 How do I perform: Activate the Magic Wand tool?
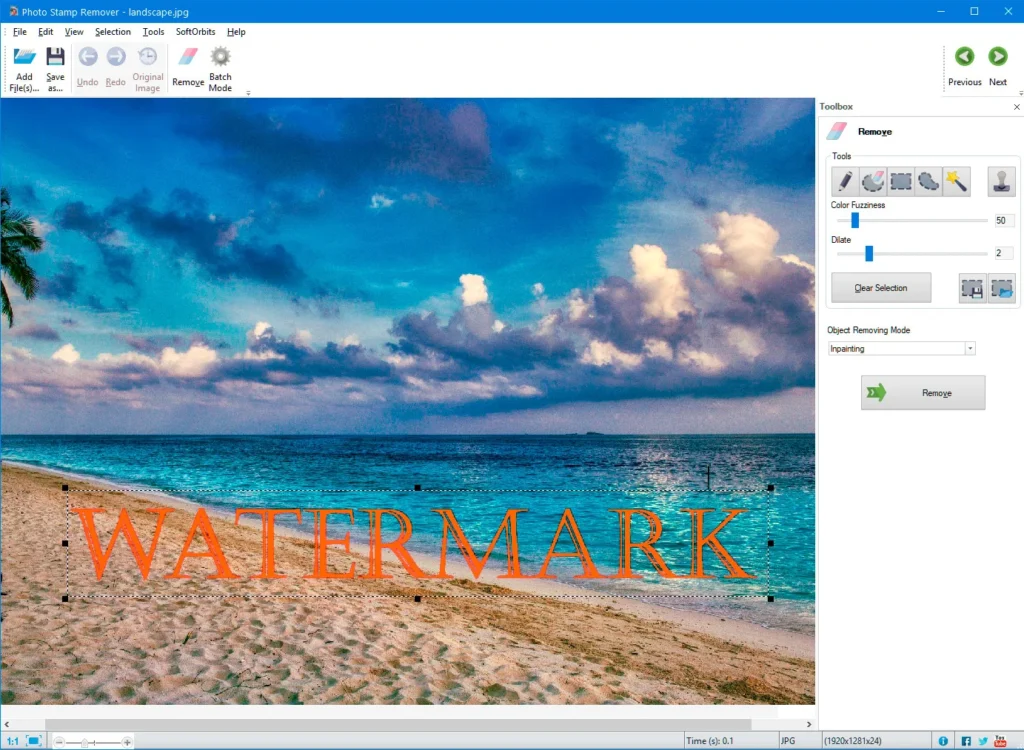[x=957, y=181]
